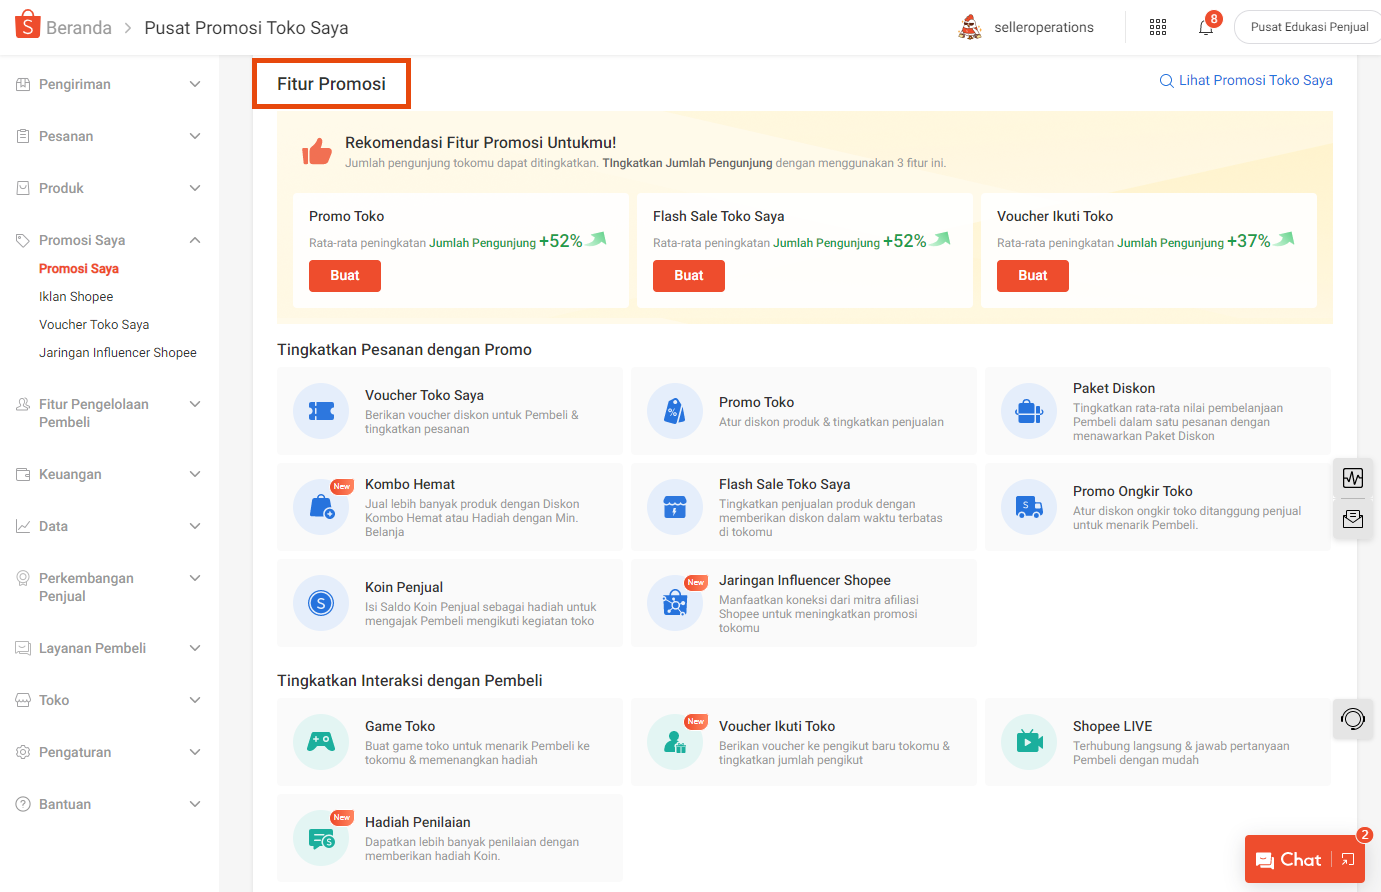This screenshot has width=1381, height=892.
Task: Click the Shopee logo icon
Action: (x=27, y=24)
